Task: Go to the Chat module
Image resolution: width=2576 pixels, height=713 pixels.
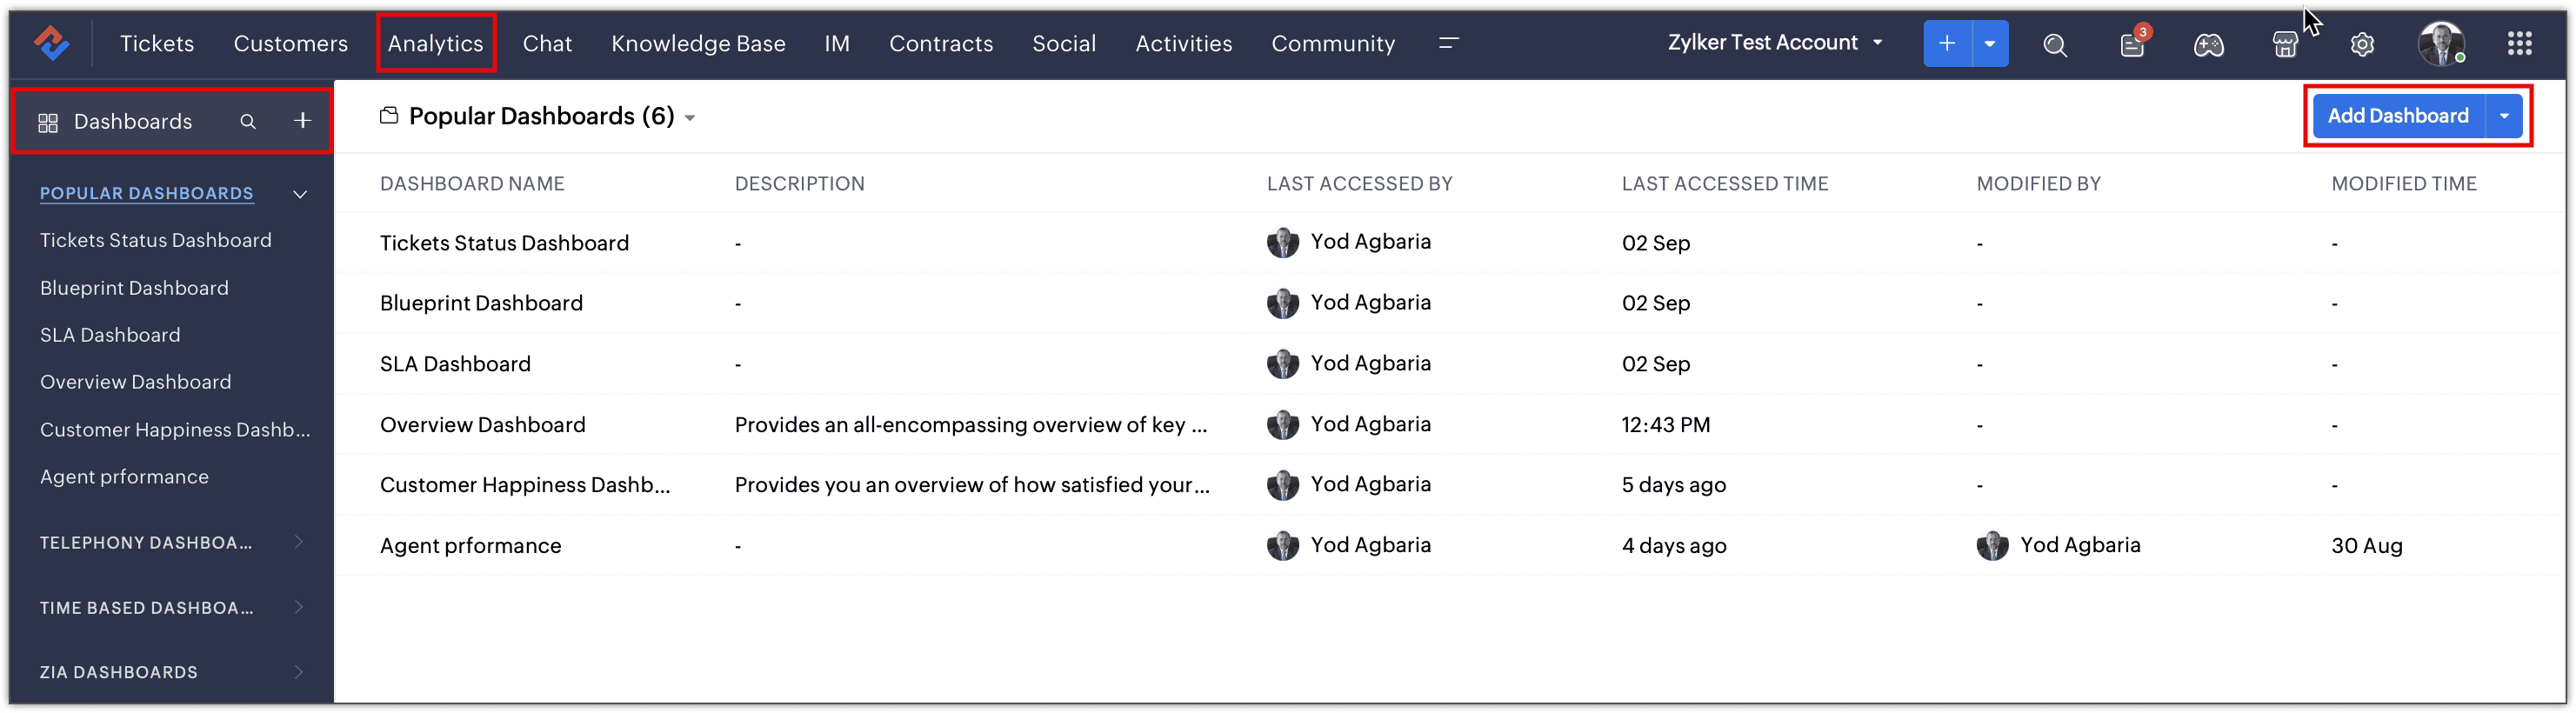Action: 547,43
